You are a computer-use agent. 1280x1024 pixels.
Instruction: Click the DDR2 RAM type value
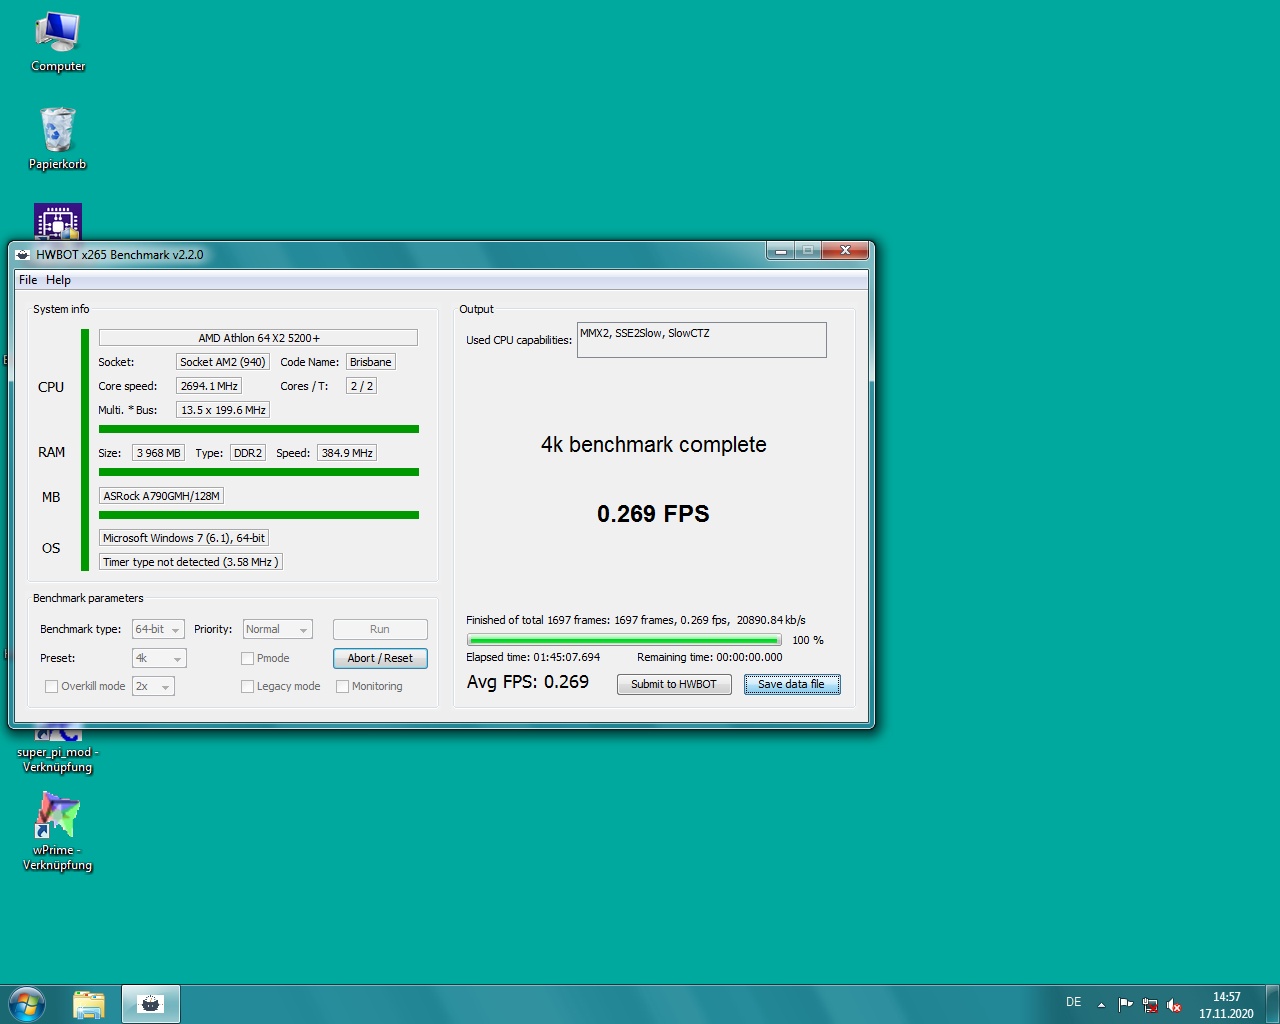[248, 453]
